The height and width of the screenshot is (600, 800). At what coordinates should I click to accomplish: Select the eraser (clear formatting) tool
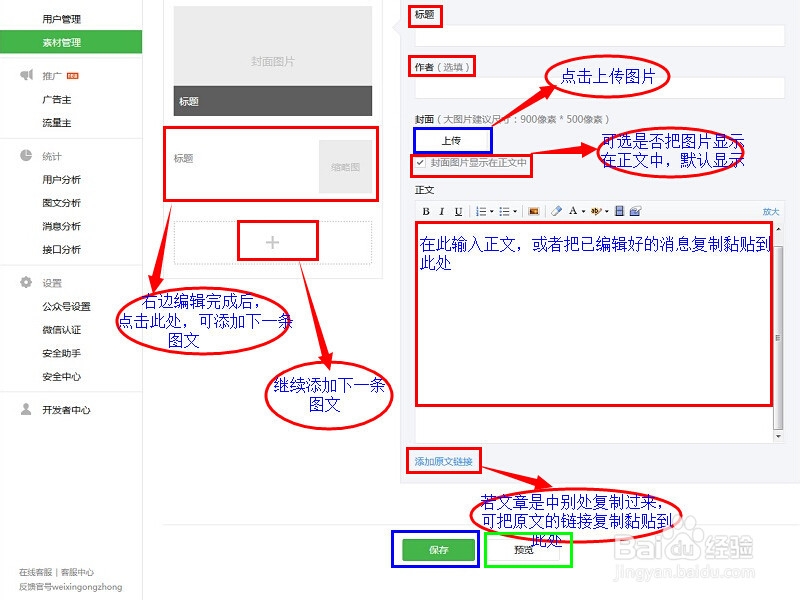click(x=557, y=211)
